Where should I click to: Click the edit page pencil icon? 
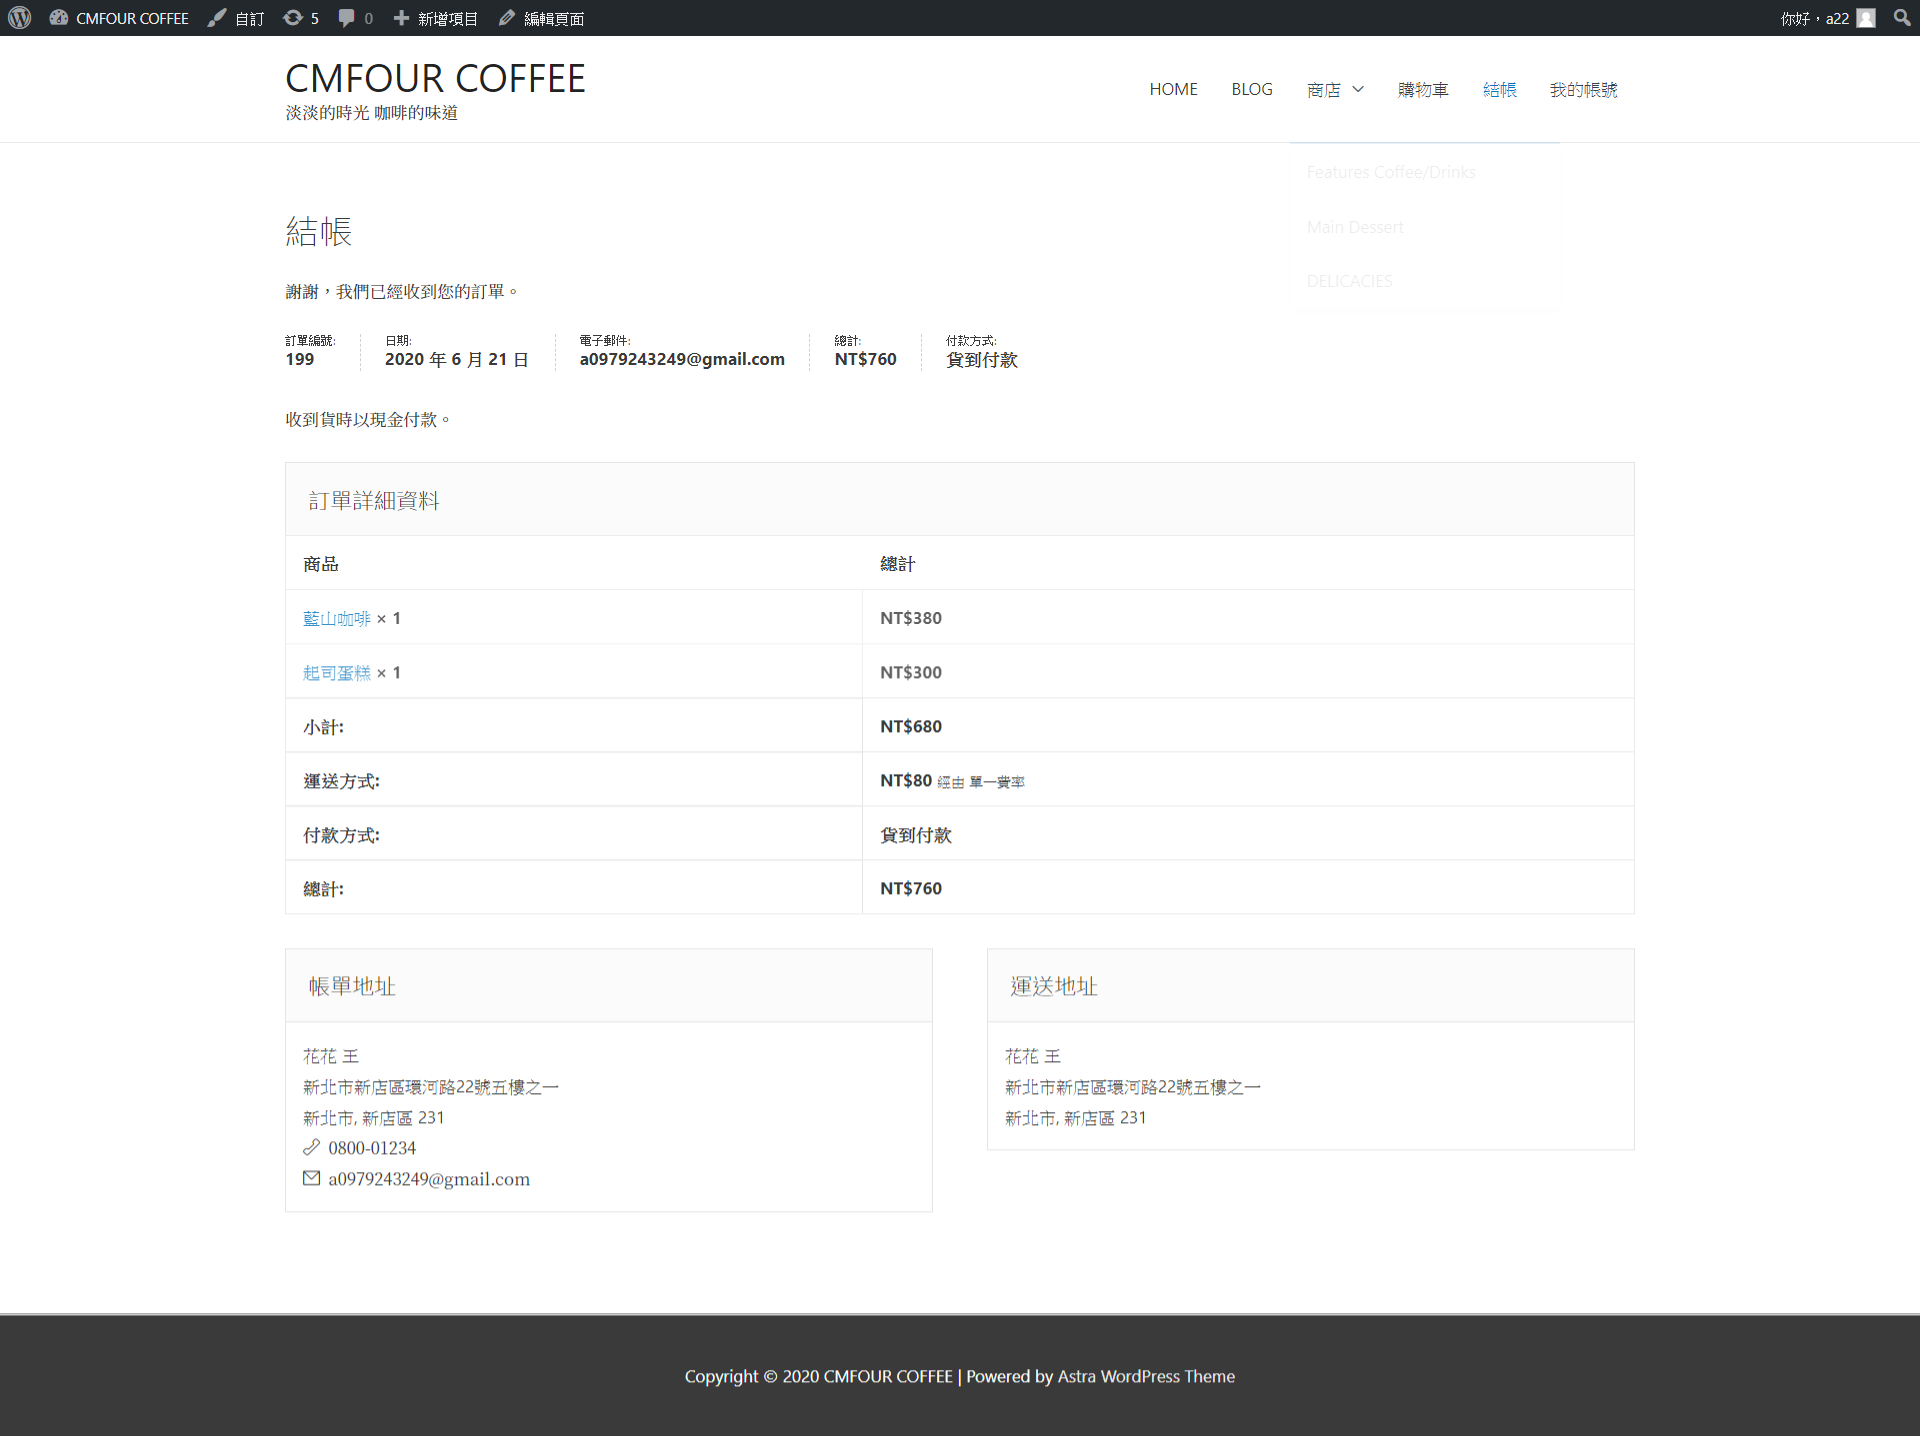(x=507, y=18)
